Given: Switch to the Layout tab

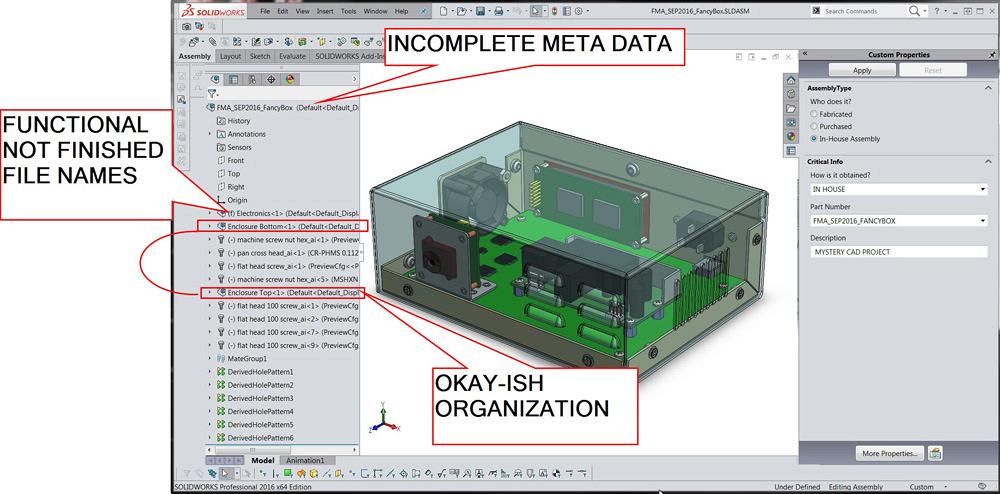Looking at the screenshot, I should [230, 56].
